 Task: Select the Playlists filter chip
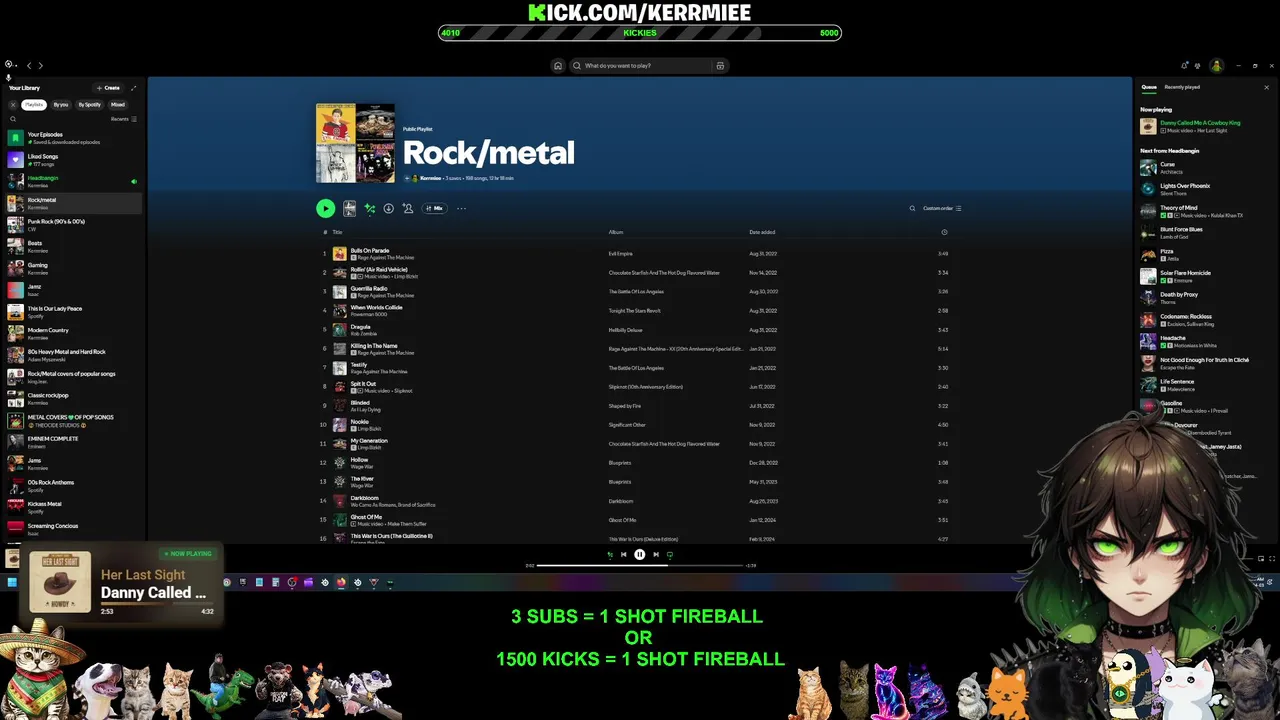[34, 104]
